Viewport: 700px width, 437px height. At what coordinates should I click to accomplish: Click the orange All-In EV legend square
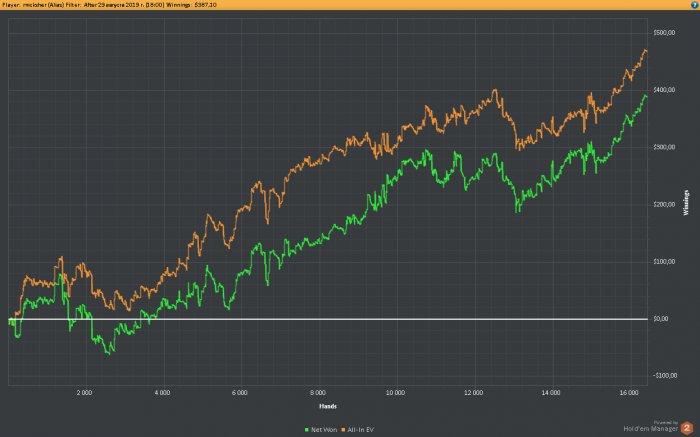tap(344, 430)
